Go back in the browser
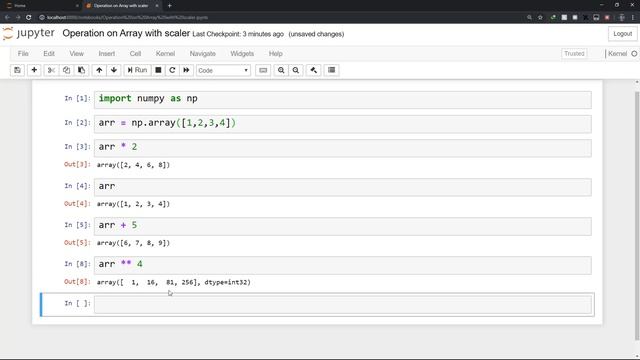Viewport: 640px width, 360px height. tap(7, 18)
